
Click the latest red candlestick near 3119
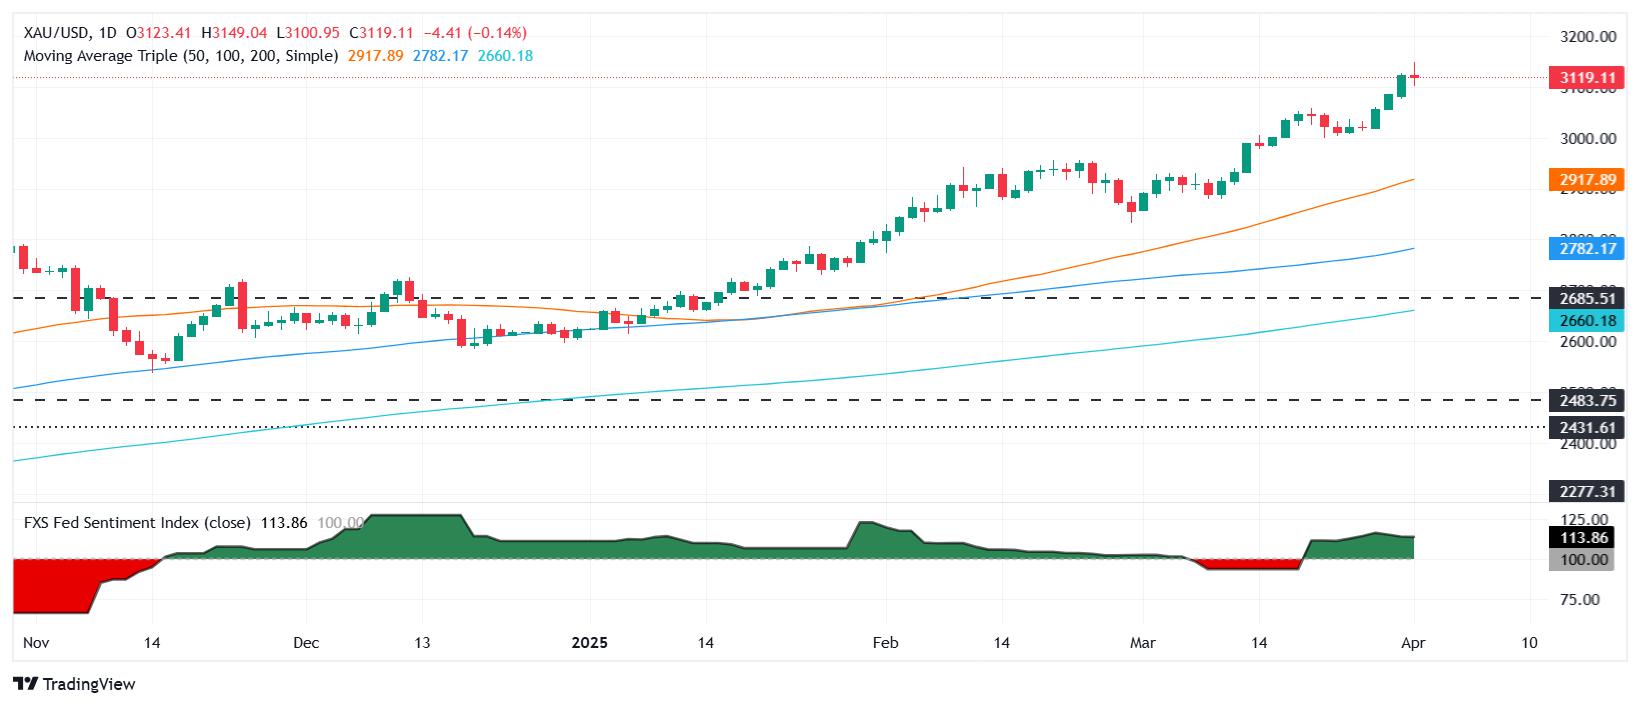point(1414,75)
